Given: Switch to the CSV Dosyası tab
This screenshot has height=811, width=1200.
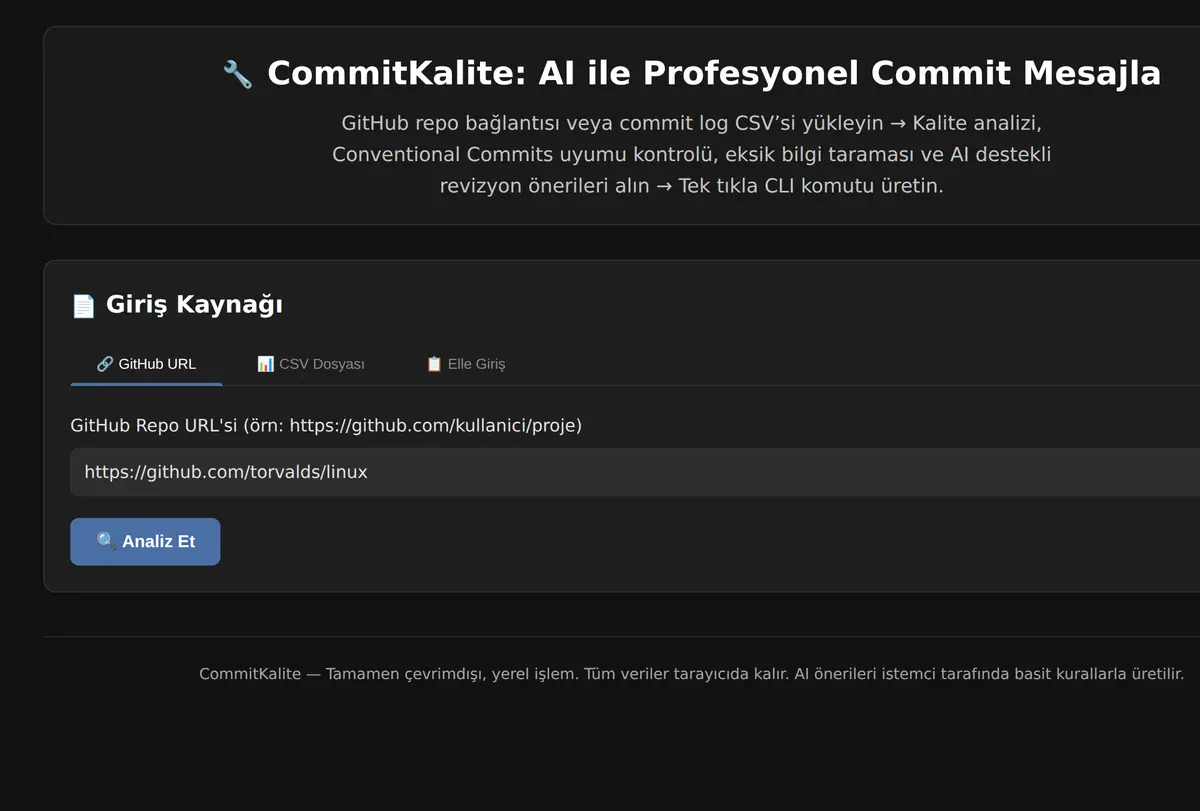Looking at the screenshot, I should click(x=310, y=364).
